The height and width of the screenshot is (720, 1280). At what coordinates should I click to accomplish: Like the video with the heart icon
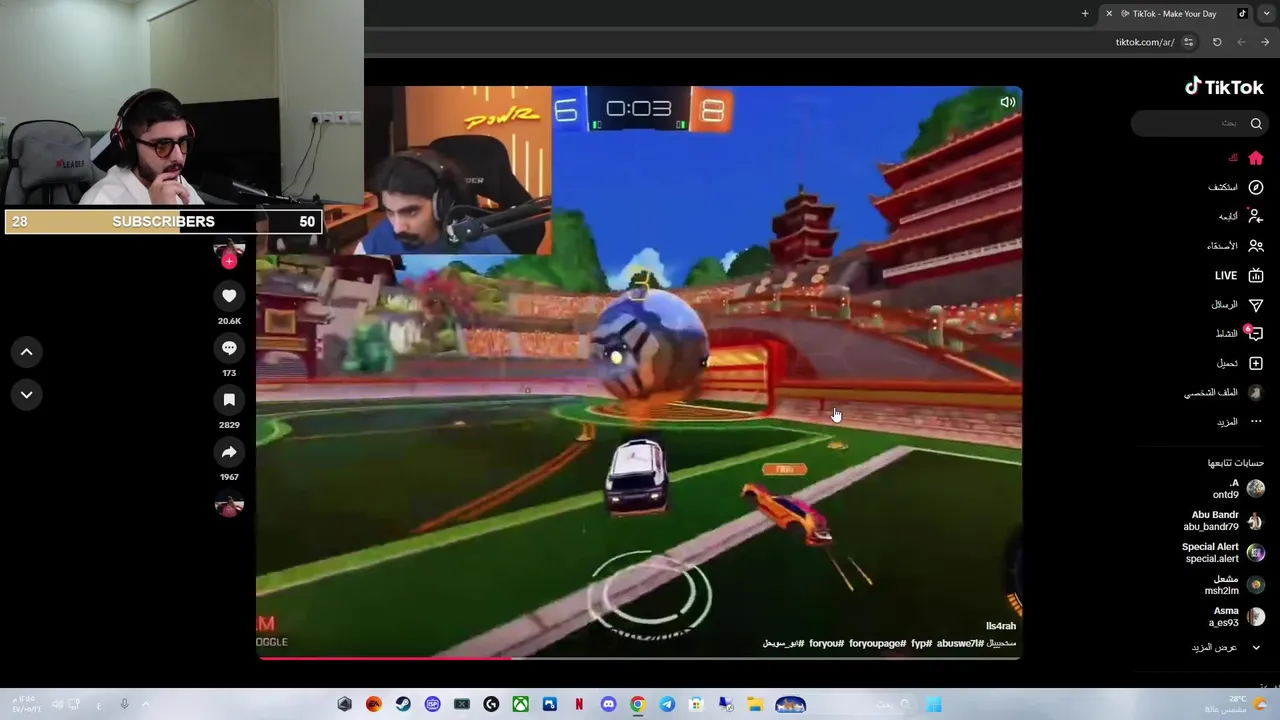(229, 296)
